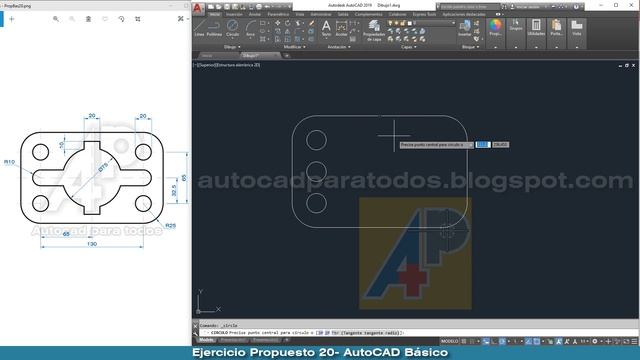Open the Propiedades color wheel panel

tap(496, 28)
